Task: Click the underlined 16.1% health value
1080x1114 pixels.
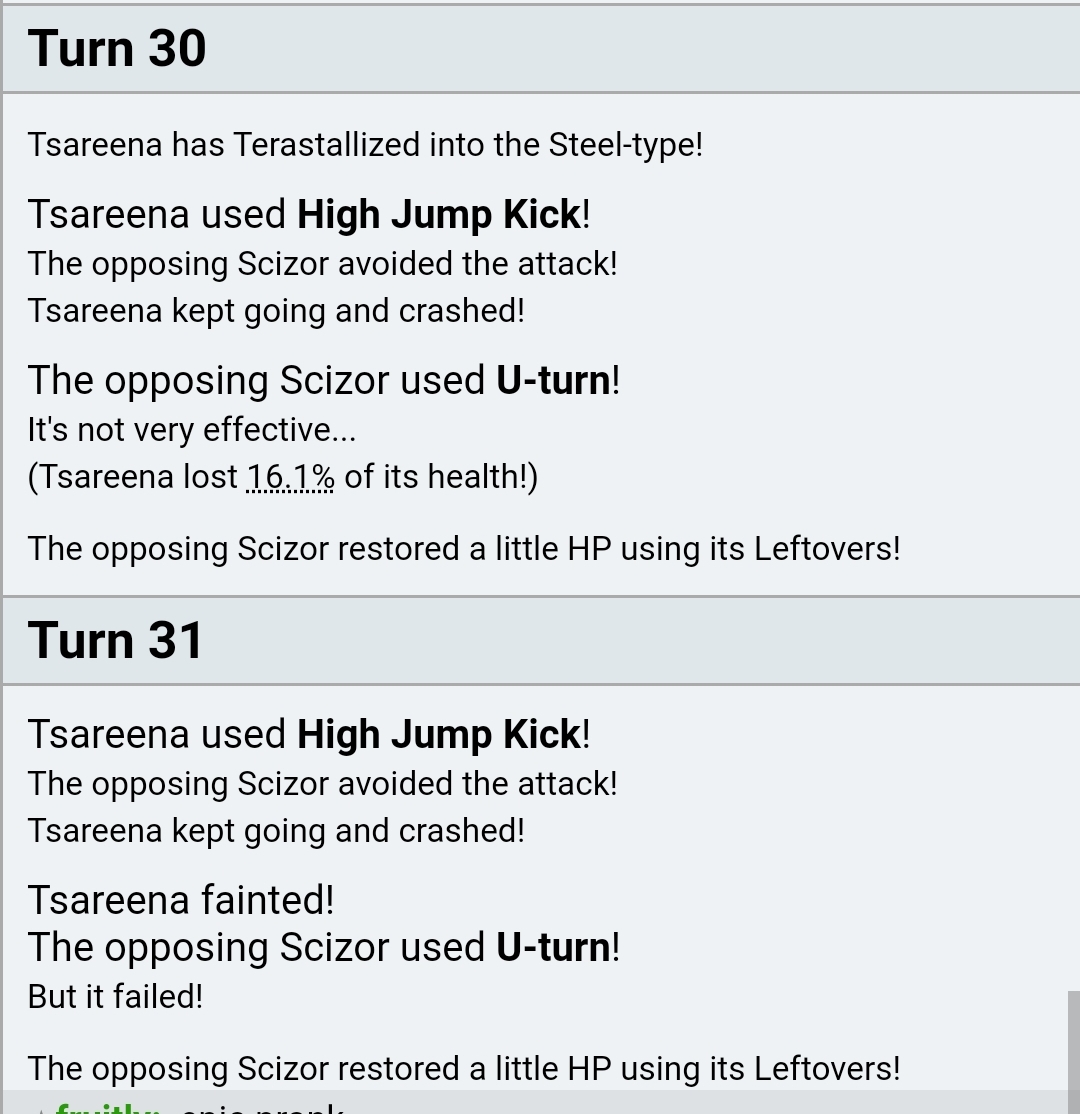Action: coord(291,477)
